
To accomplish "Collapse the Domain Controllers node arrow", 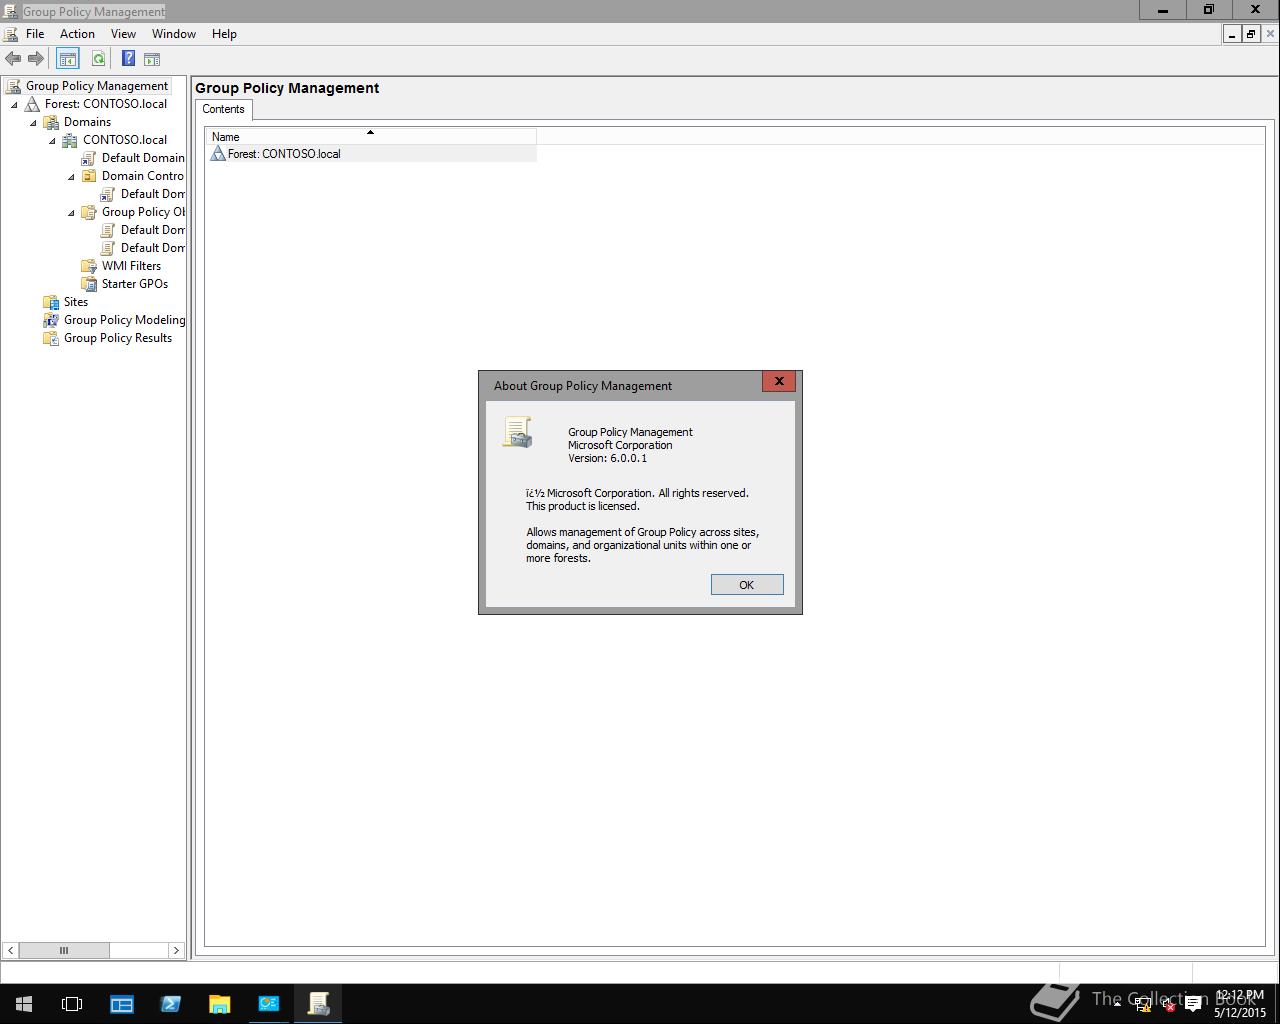I will point(71,176).
